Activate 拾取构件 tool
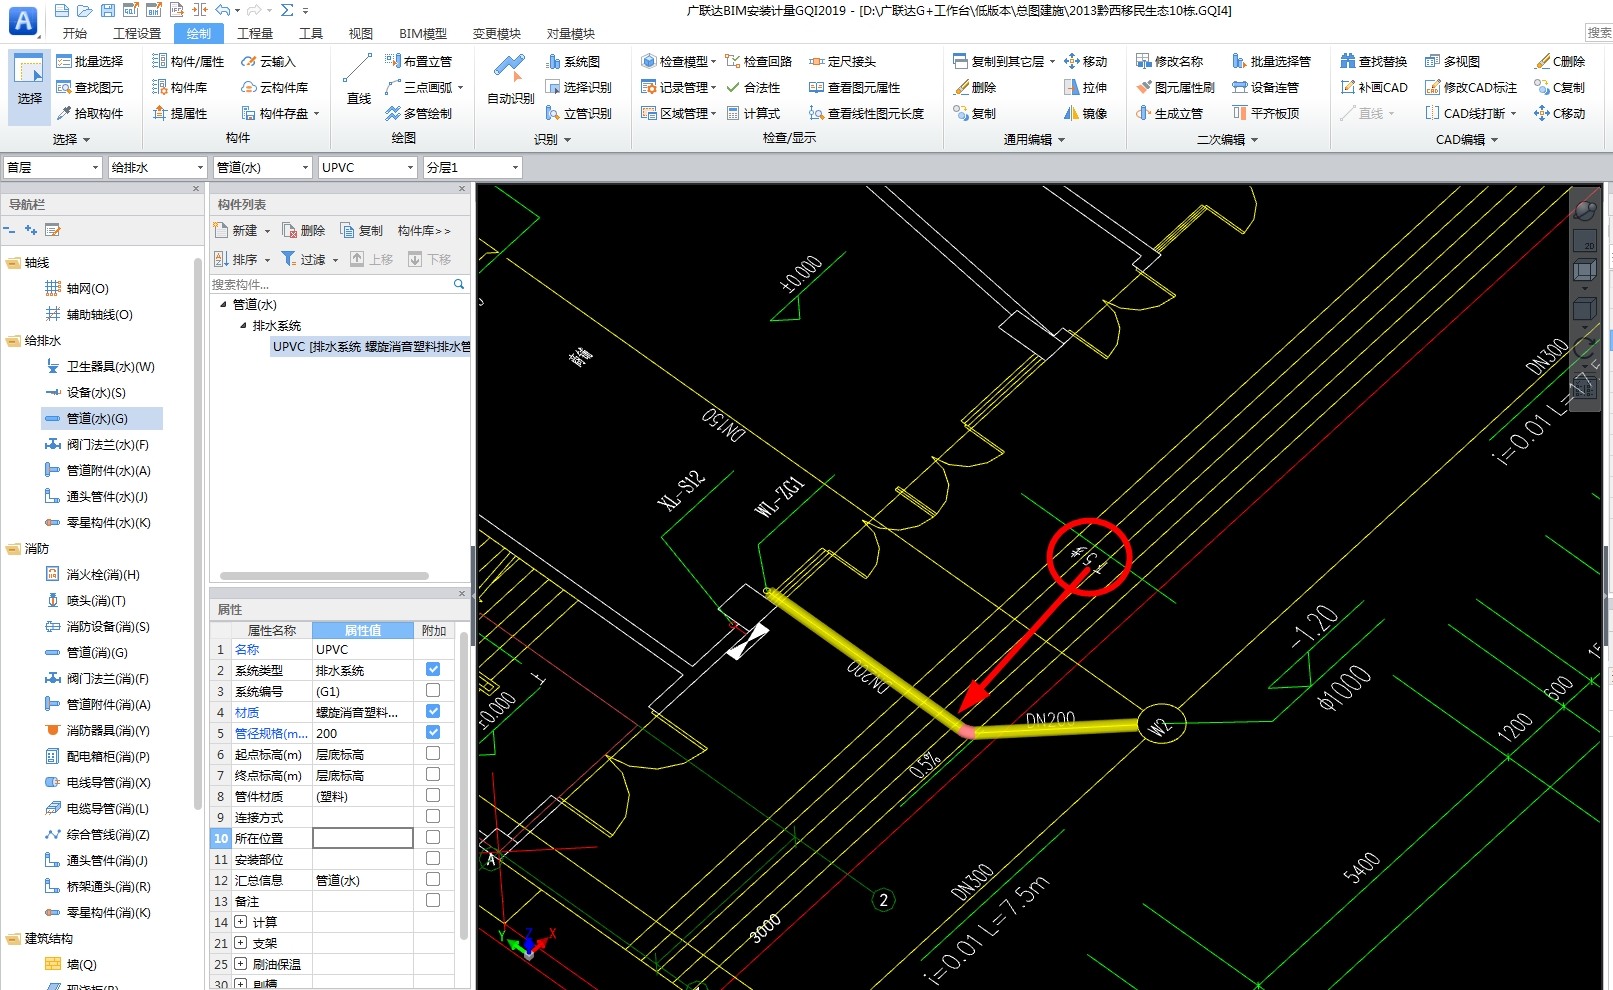 point(90,113)
